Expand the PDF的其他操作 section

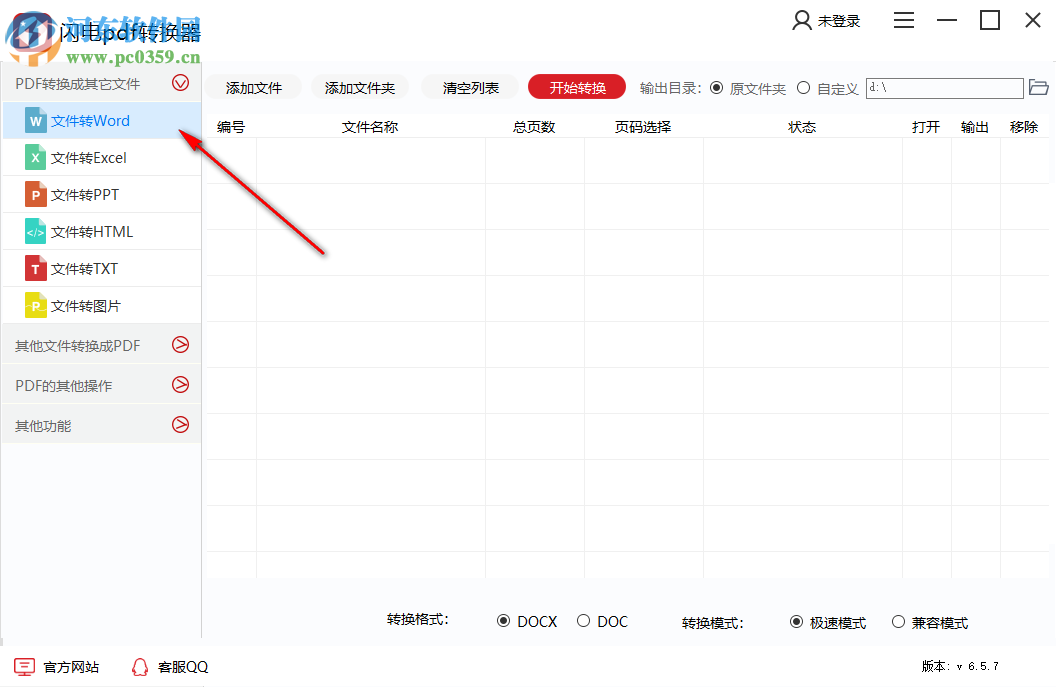tap(181, 384)
